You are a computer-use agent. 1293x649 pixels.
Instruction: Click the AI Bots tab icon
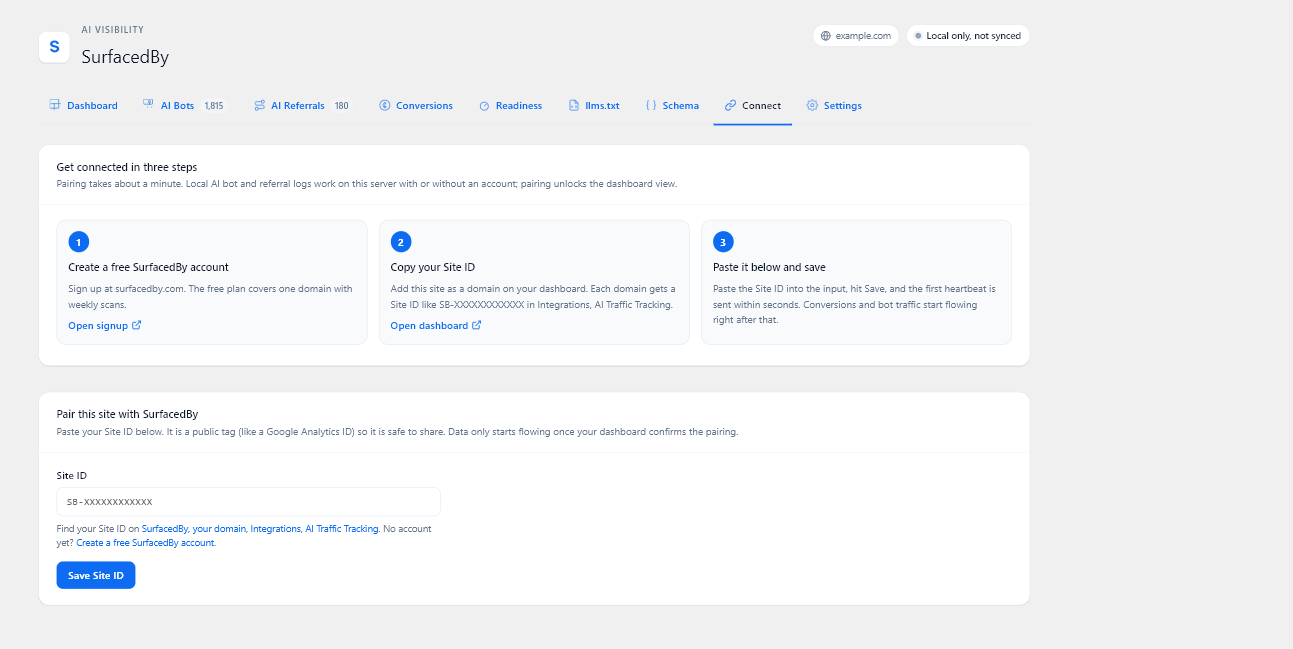click(x=148, y=105)
